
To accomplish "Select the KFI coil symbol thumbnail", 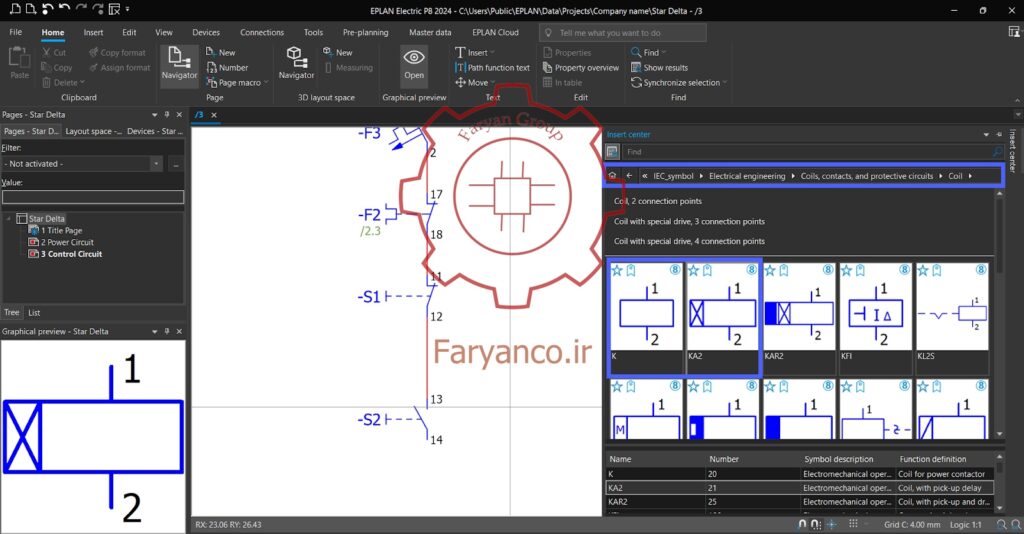I will point(875,318).
